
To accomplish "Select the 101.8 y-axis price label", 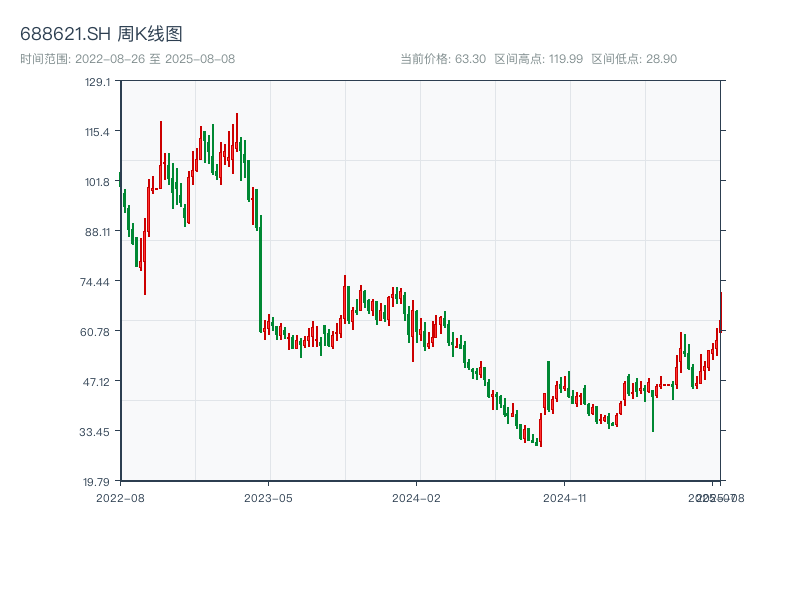I will (x=96, y=182).
